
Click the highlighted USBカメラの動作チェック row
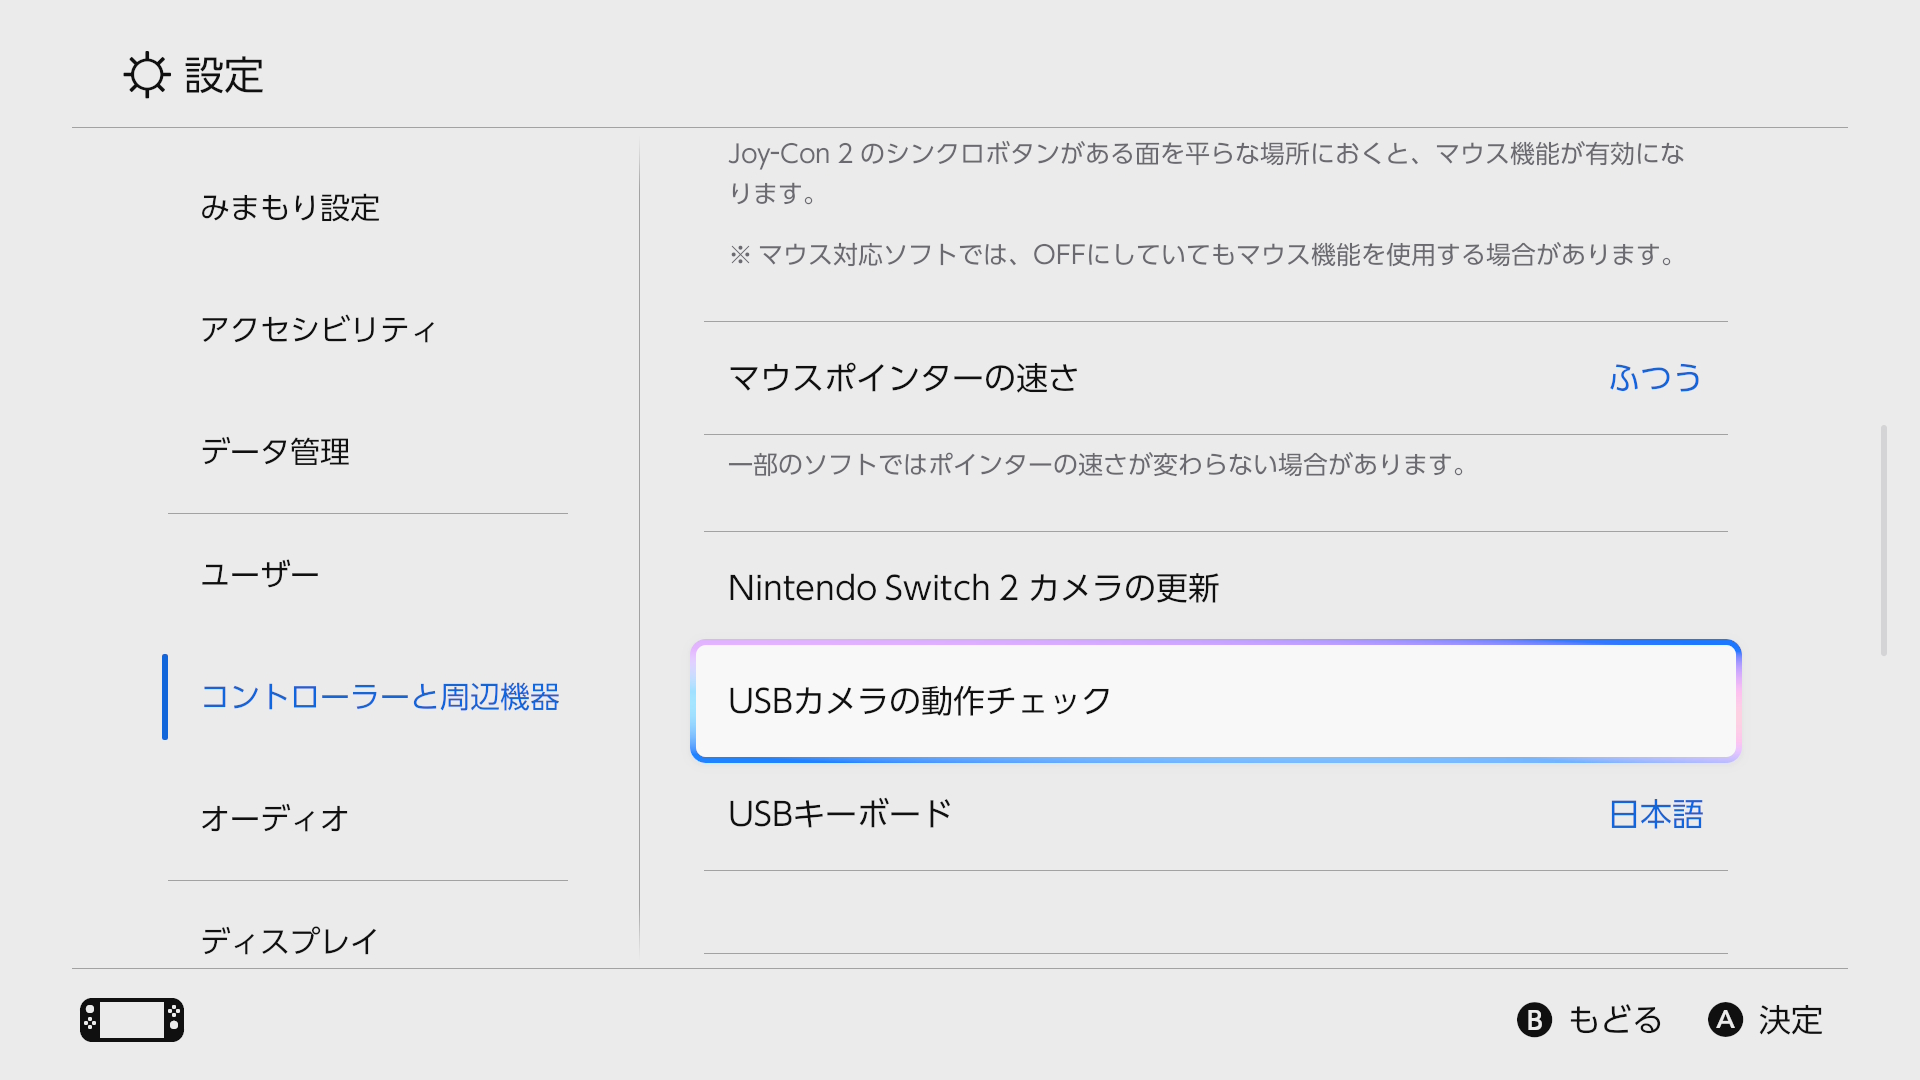[x=1214, y=700]
